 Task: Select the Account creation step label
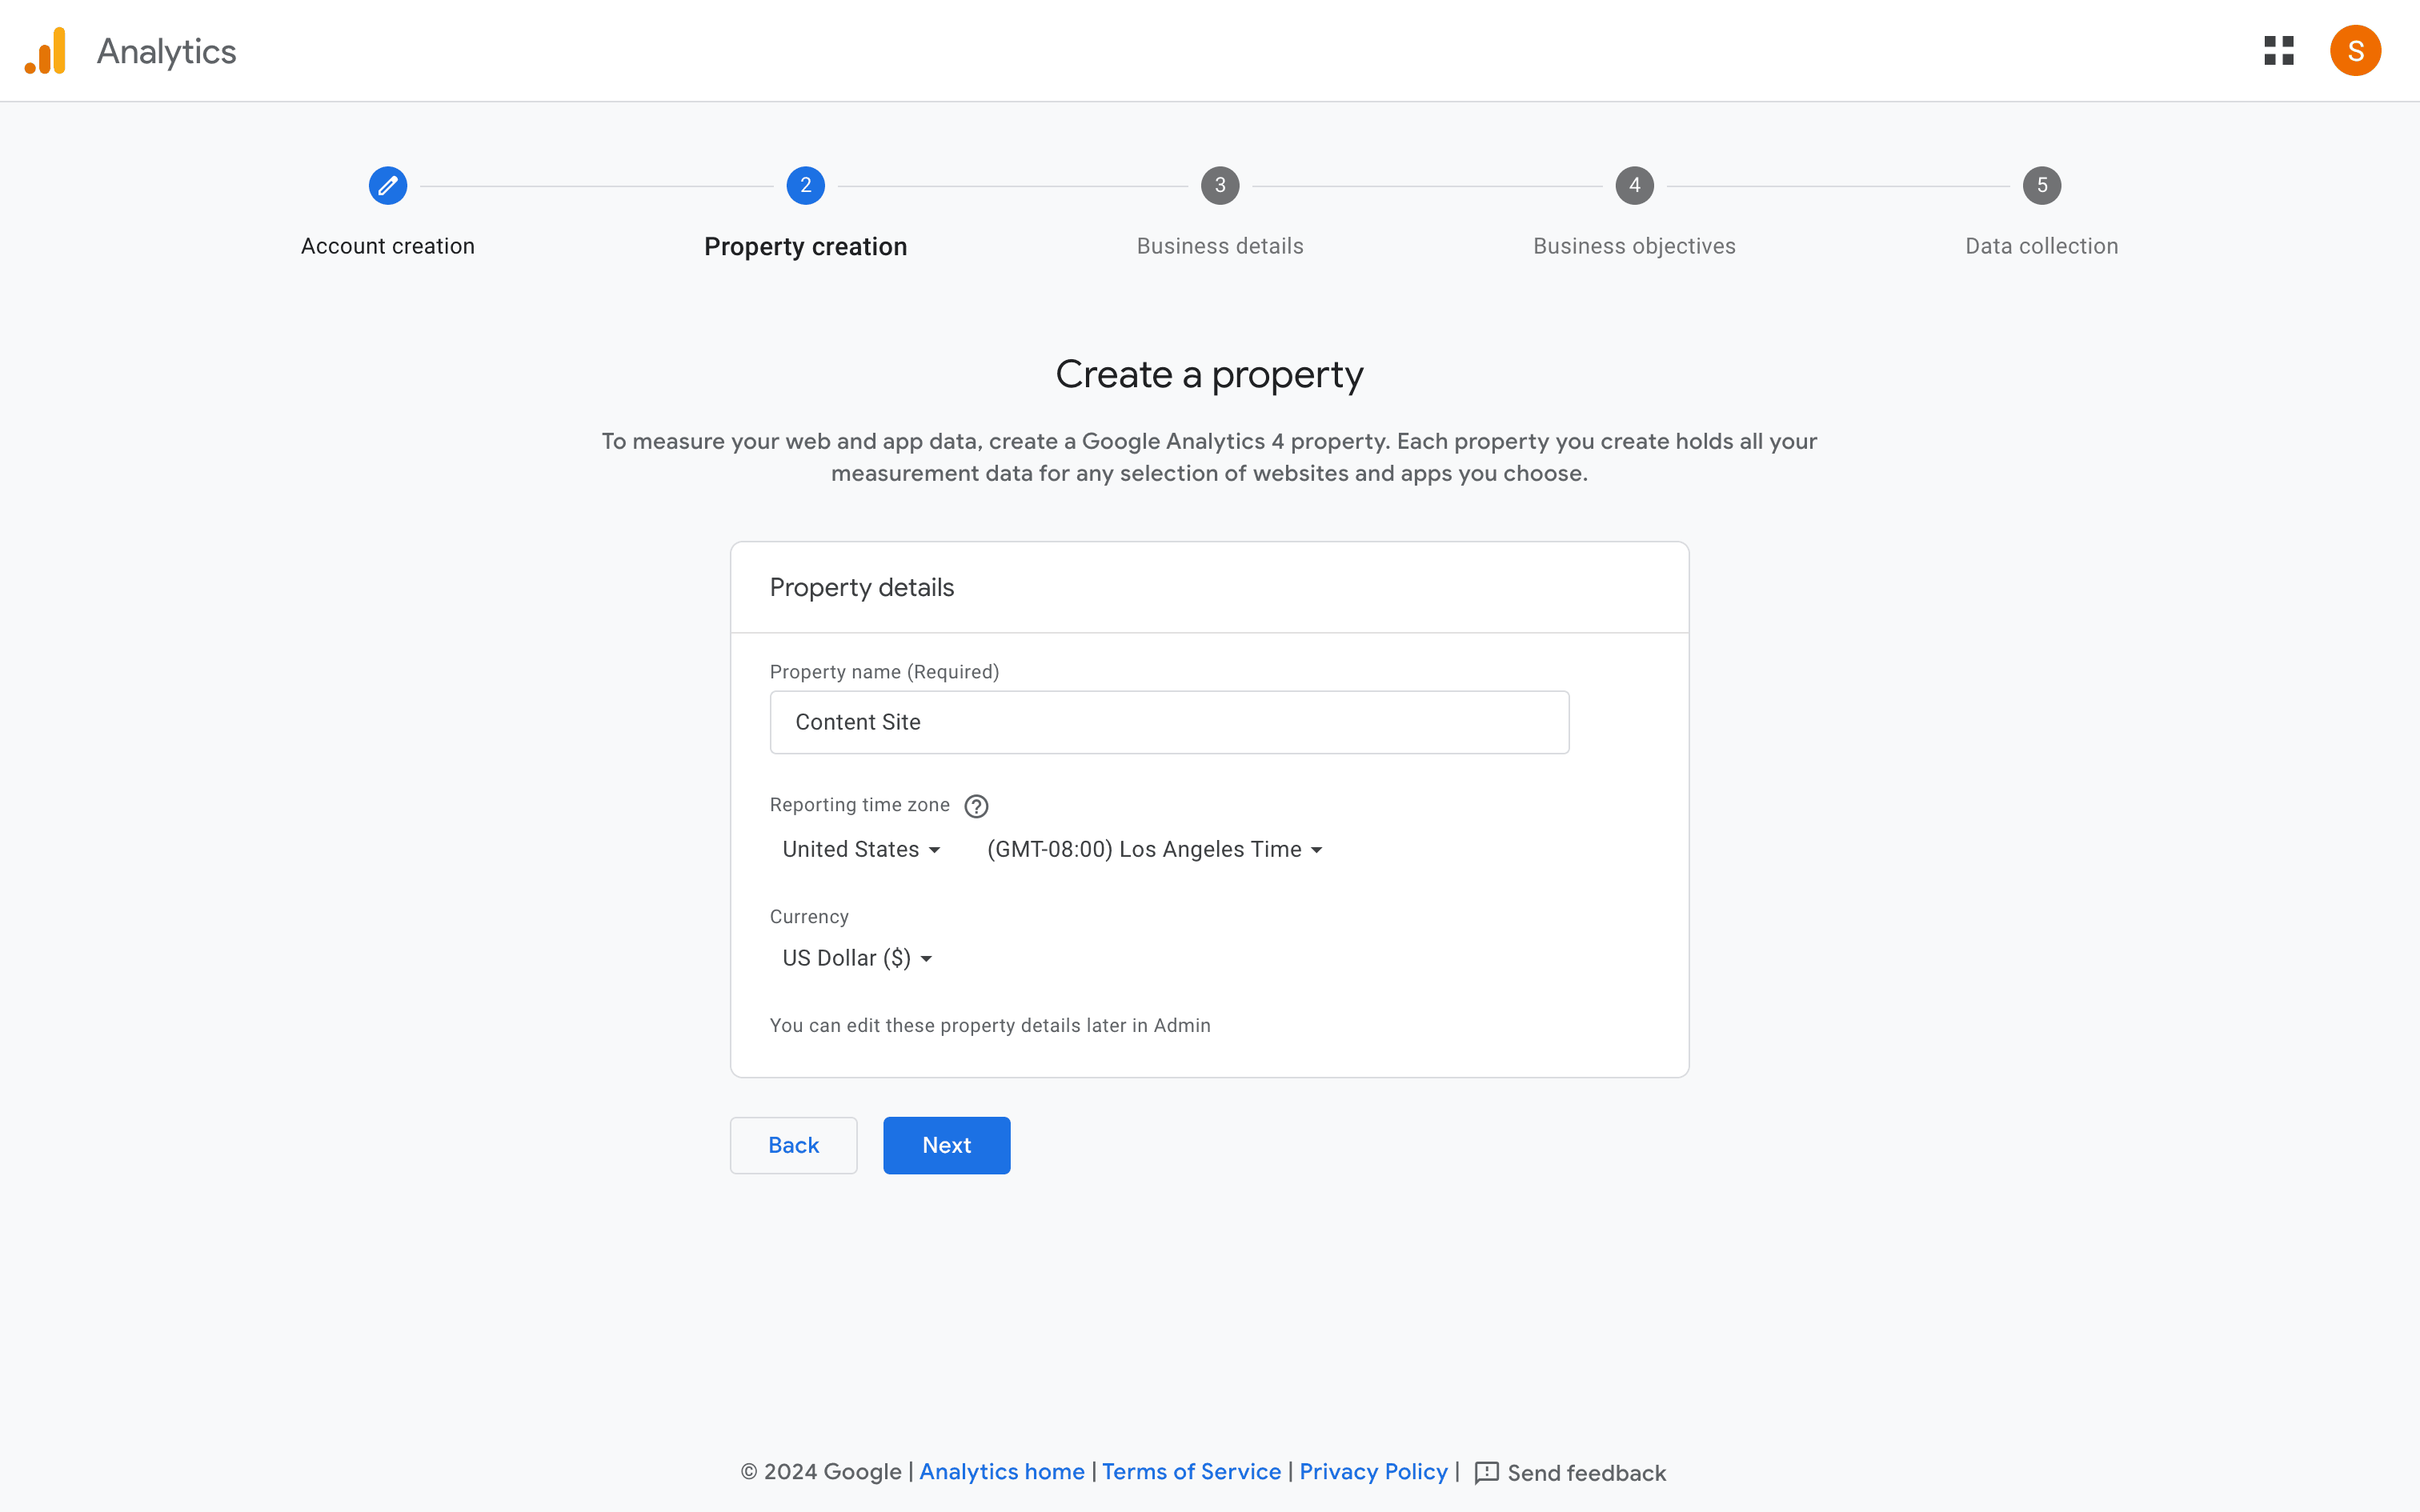tap(388, 246)
